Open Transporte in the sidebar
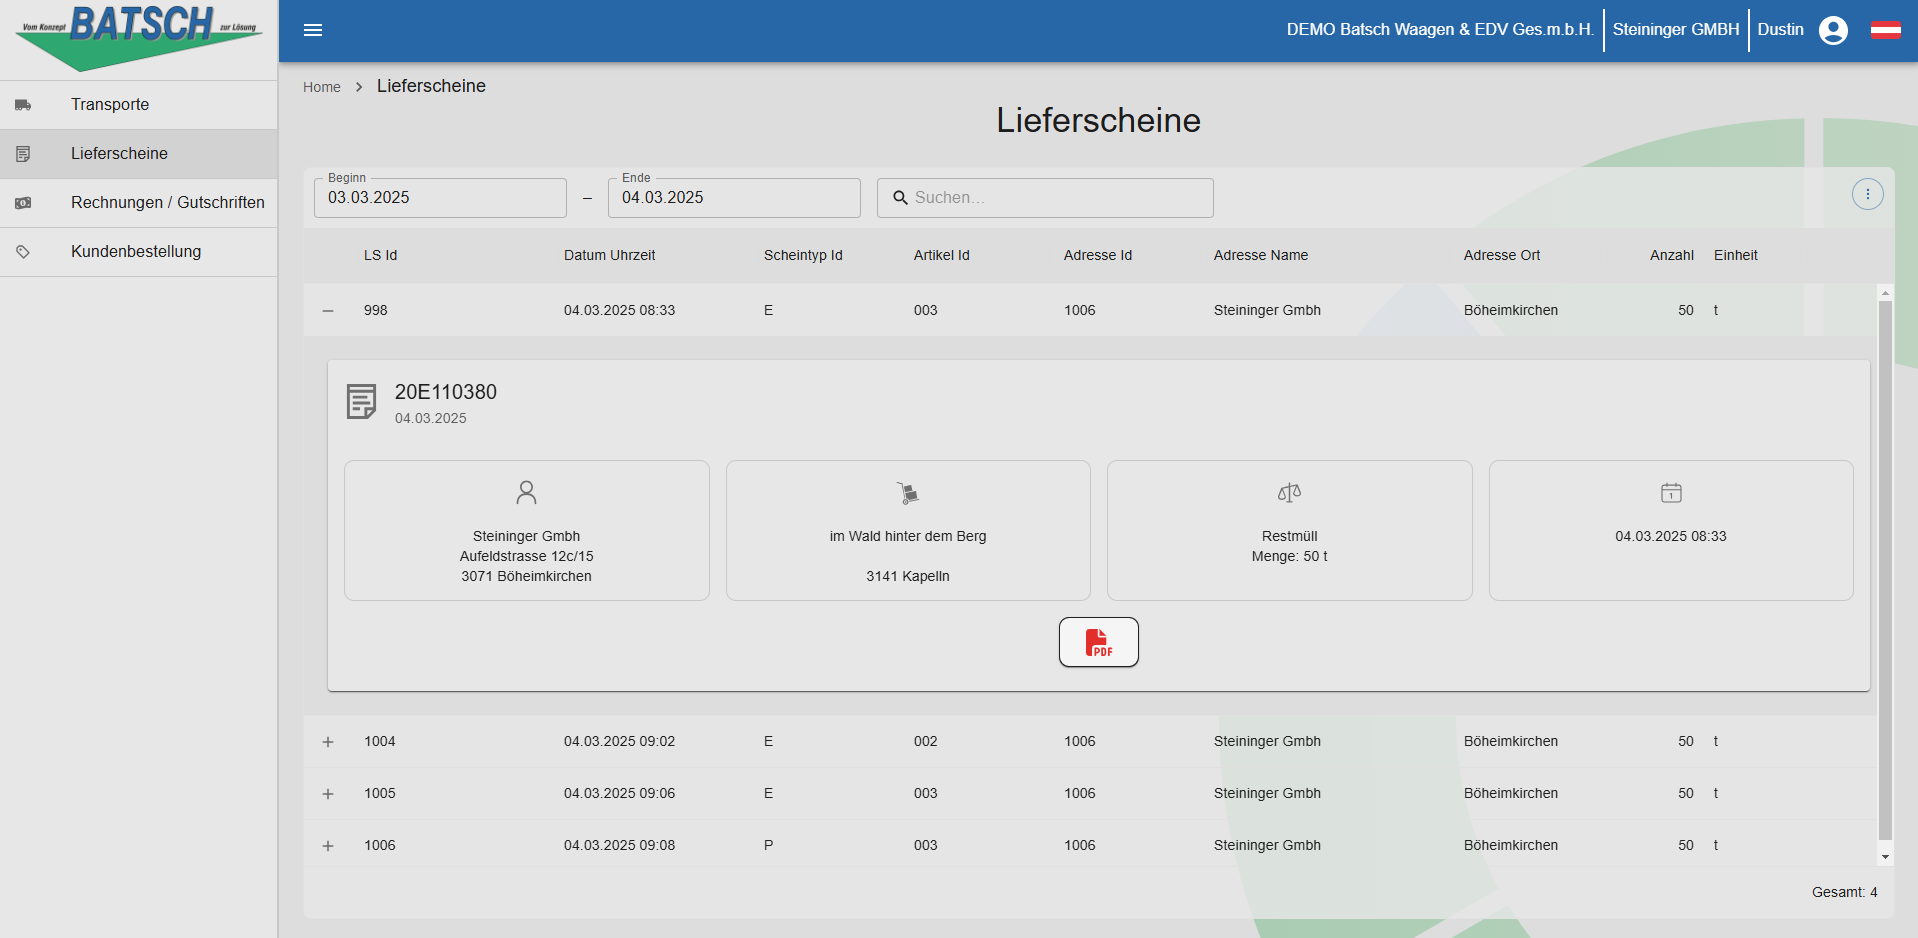This screenshot has height=938, width=1918. click(139, 105)
